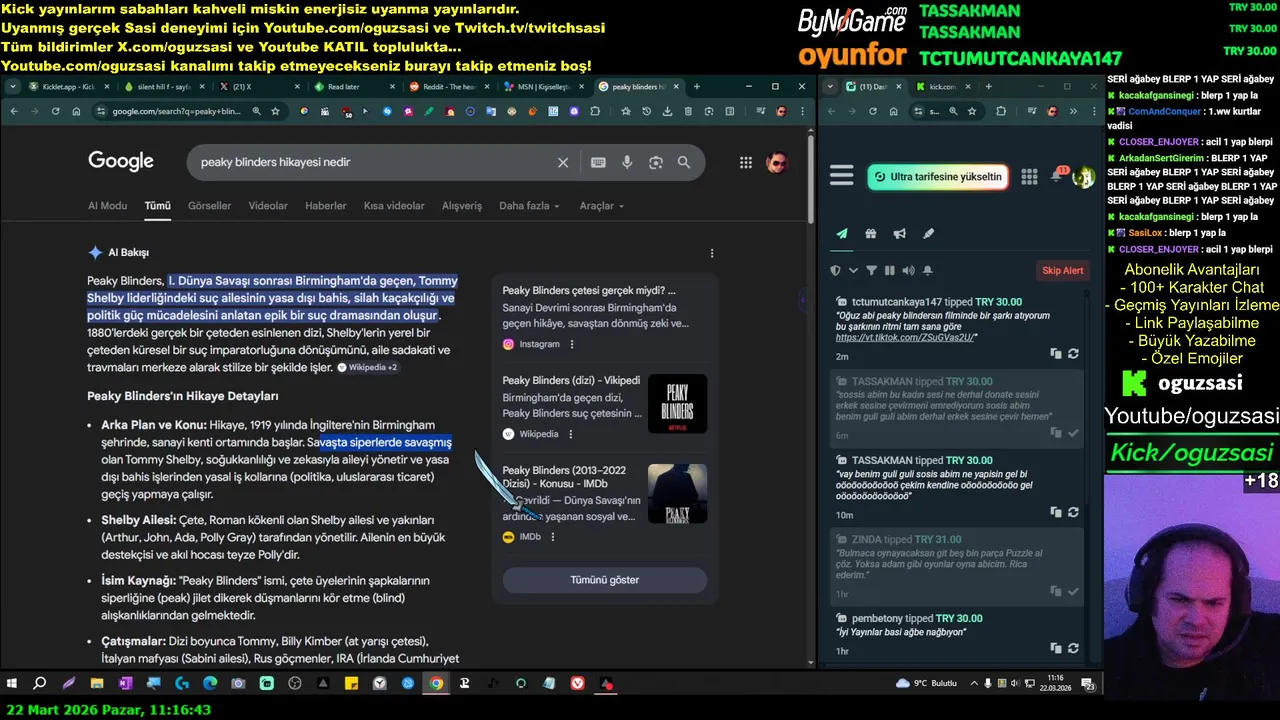Clear the Google search box text

coord(563,162)
